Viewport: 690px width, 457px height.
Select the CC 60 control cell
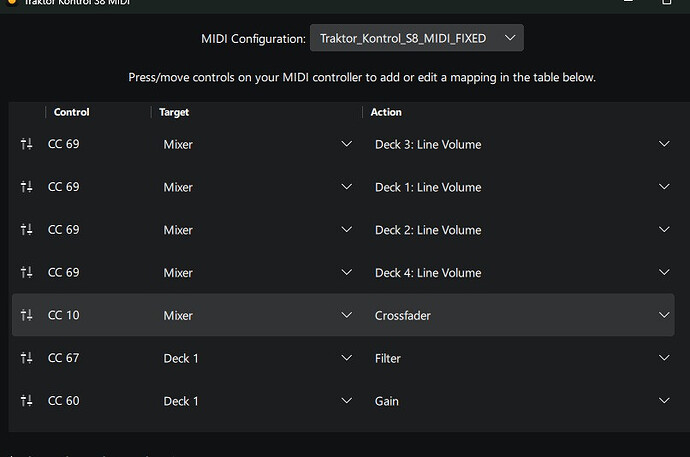click(63, 401)
